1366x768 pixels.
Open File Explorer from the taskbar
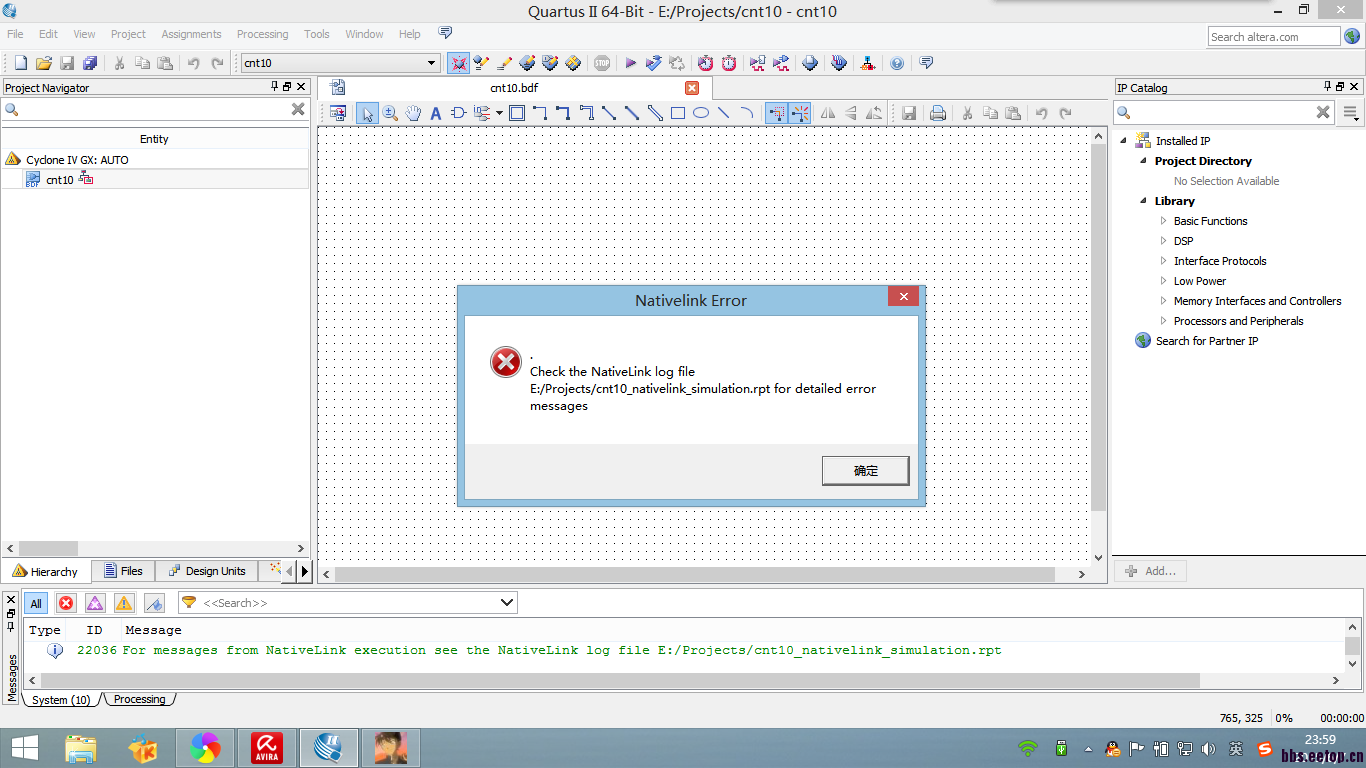(x=81, y=747)
